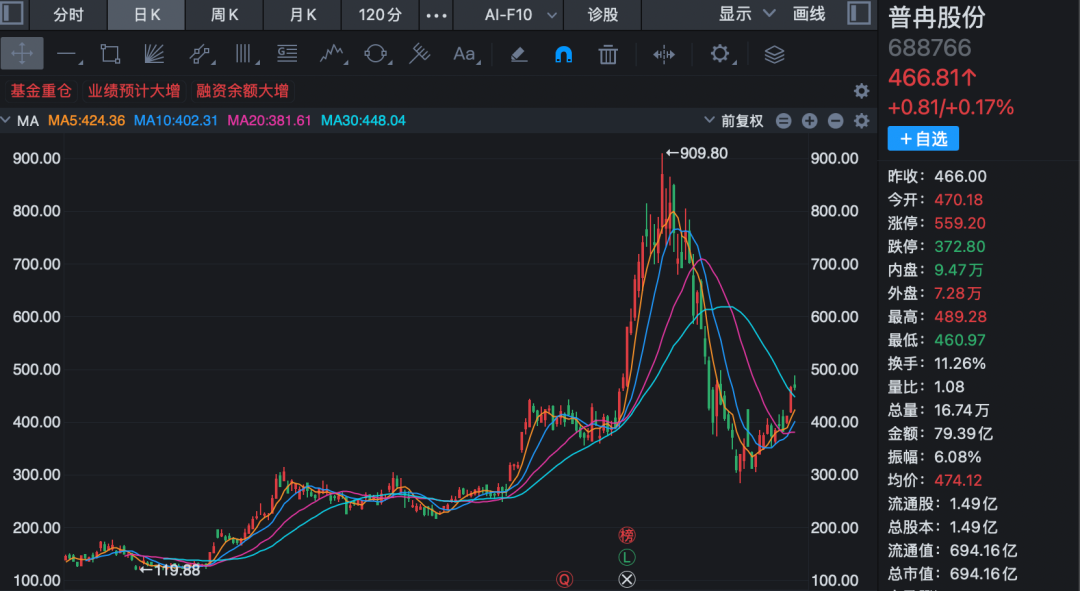Select the parallel channel line tool

(x=200, y=54)
